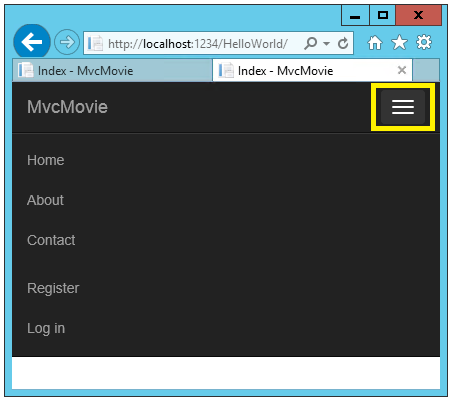Viewport: 453px width, 405px height.
Task: Open the Home navigation link
Action: tap(46, 160)
